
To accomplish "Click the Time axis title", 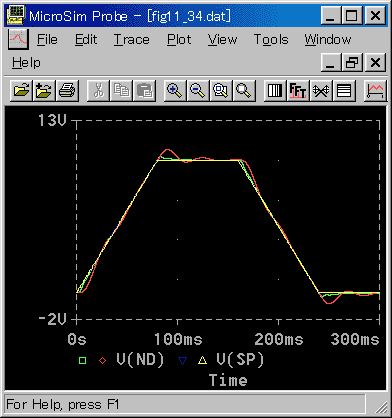I will [228, 380].
